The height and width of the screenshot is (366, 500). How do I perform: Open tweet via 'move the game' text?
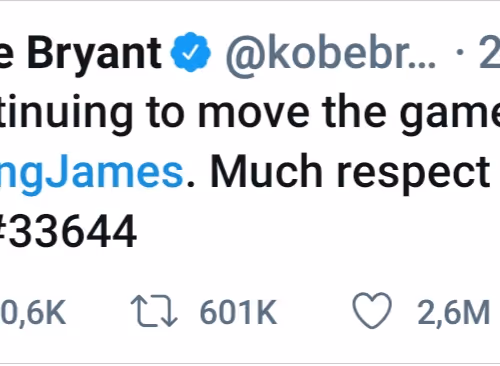349,113
